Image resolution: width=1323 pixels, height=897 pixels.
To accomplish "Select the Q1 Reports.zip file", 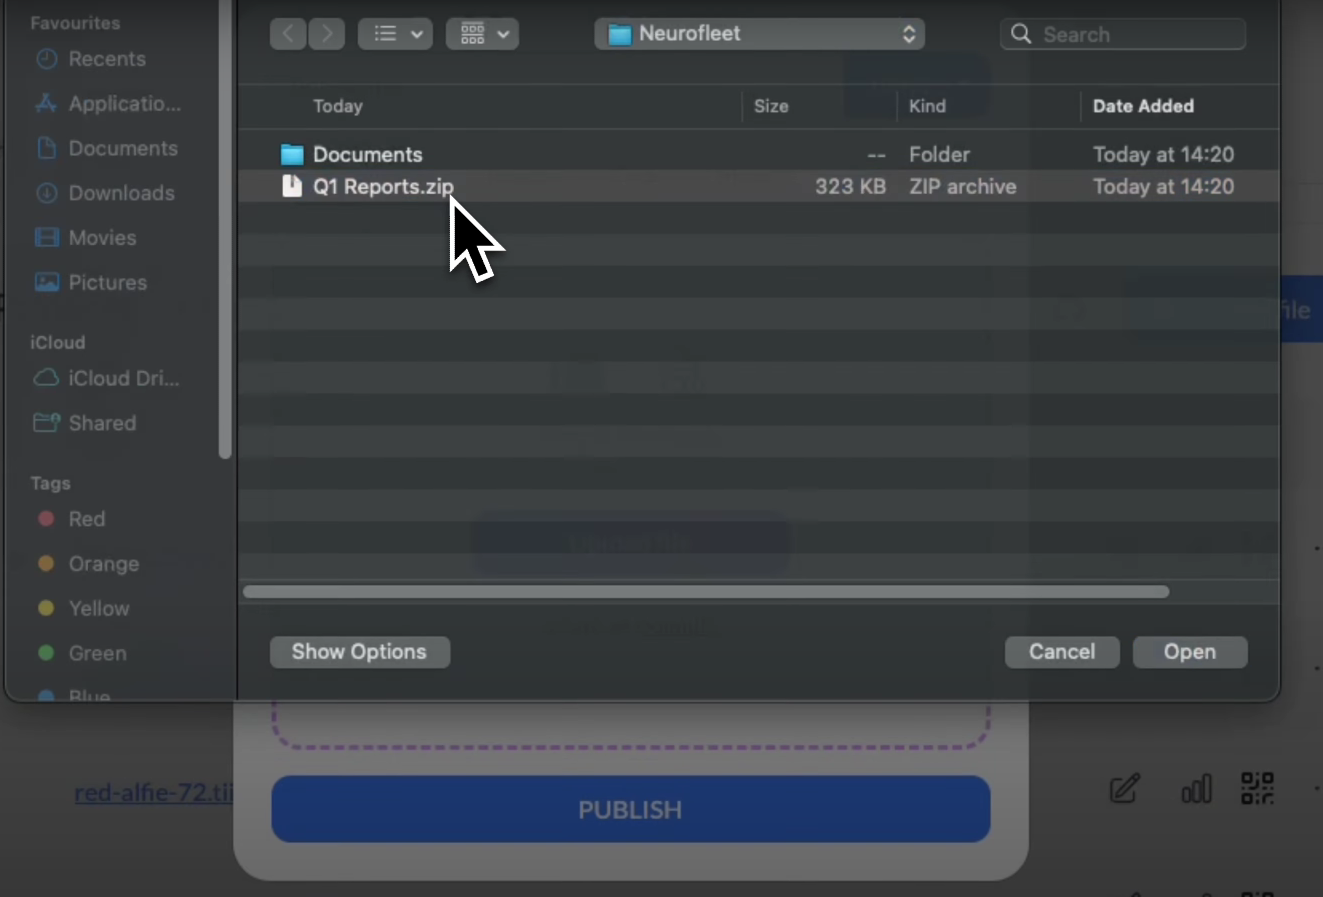I will coord(383,187).
